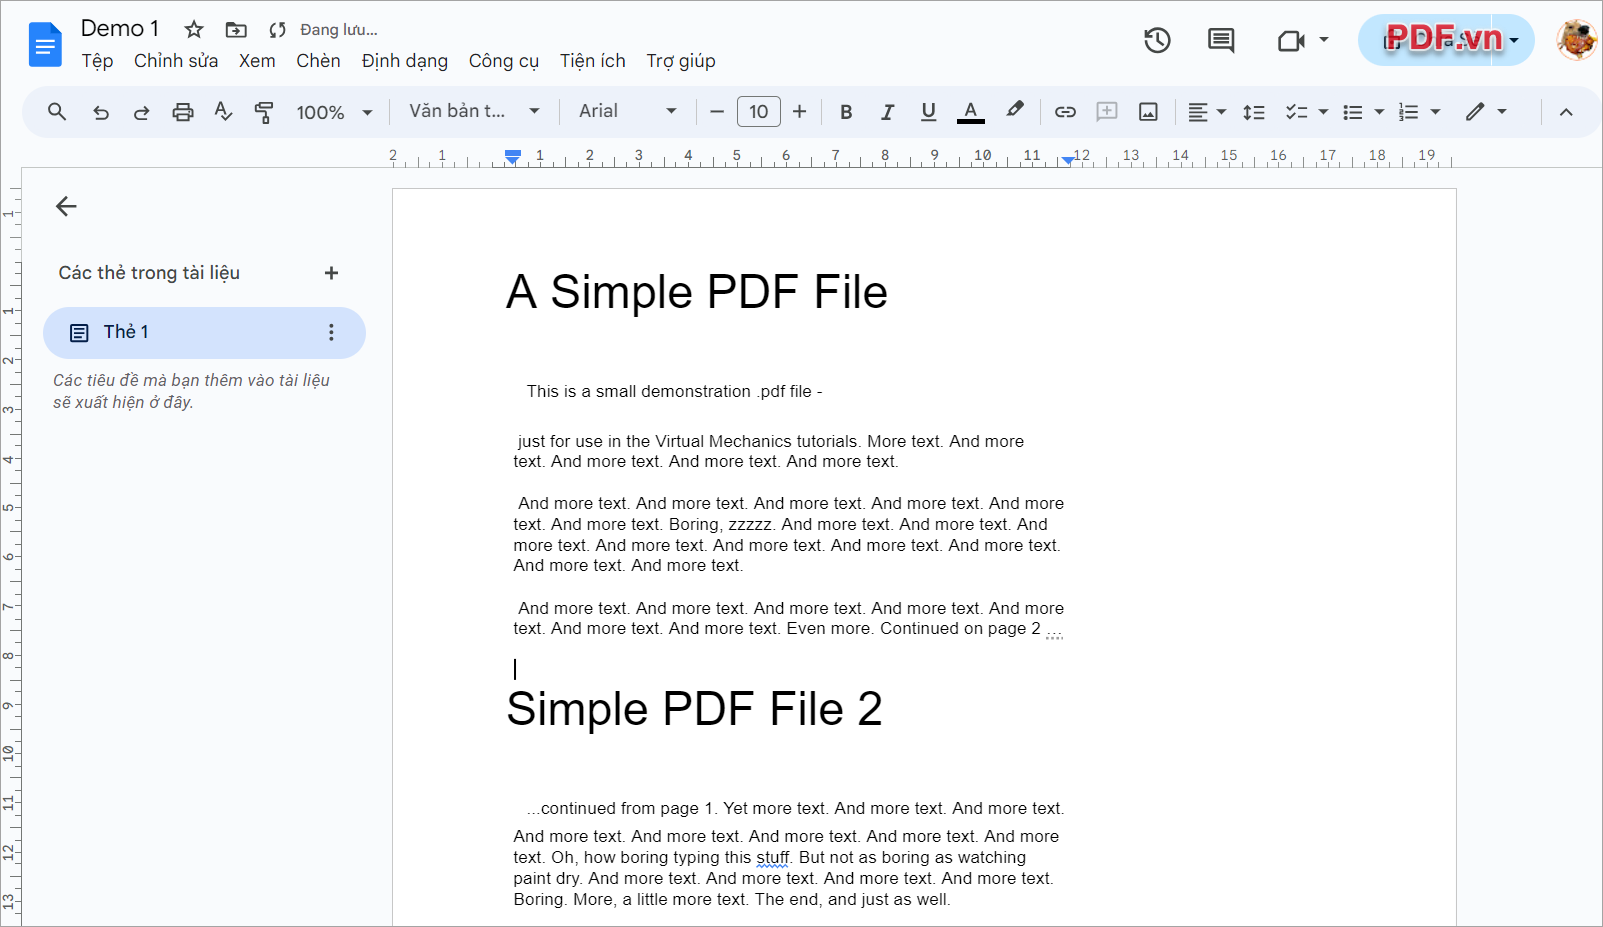Close the document tabs sidebar
The width and height of the screenshot is (1603, 927).
click(66, 206)
